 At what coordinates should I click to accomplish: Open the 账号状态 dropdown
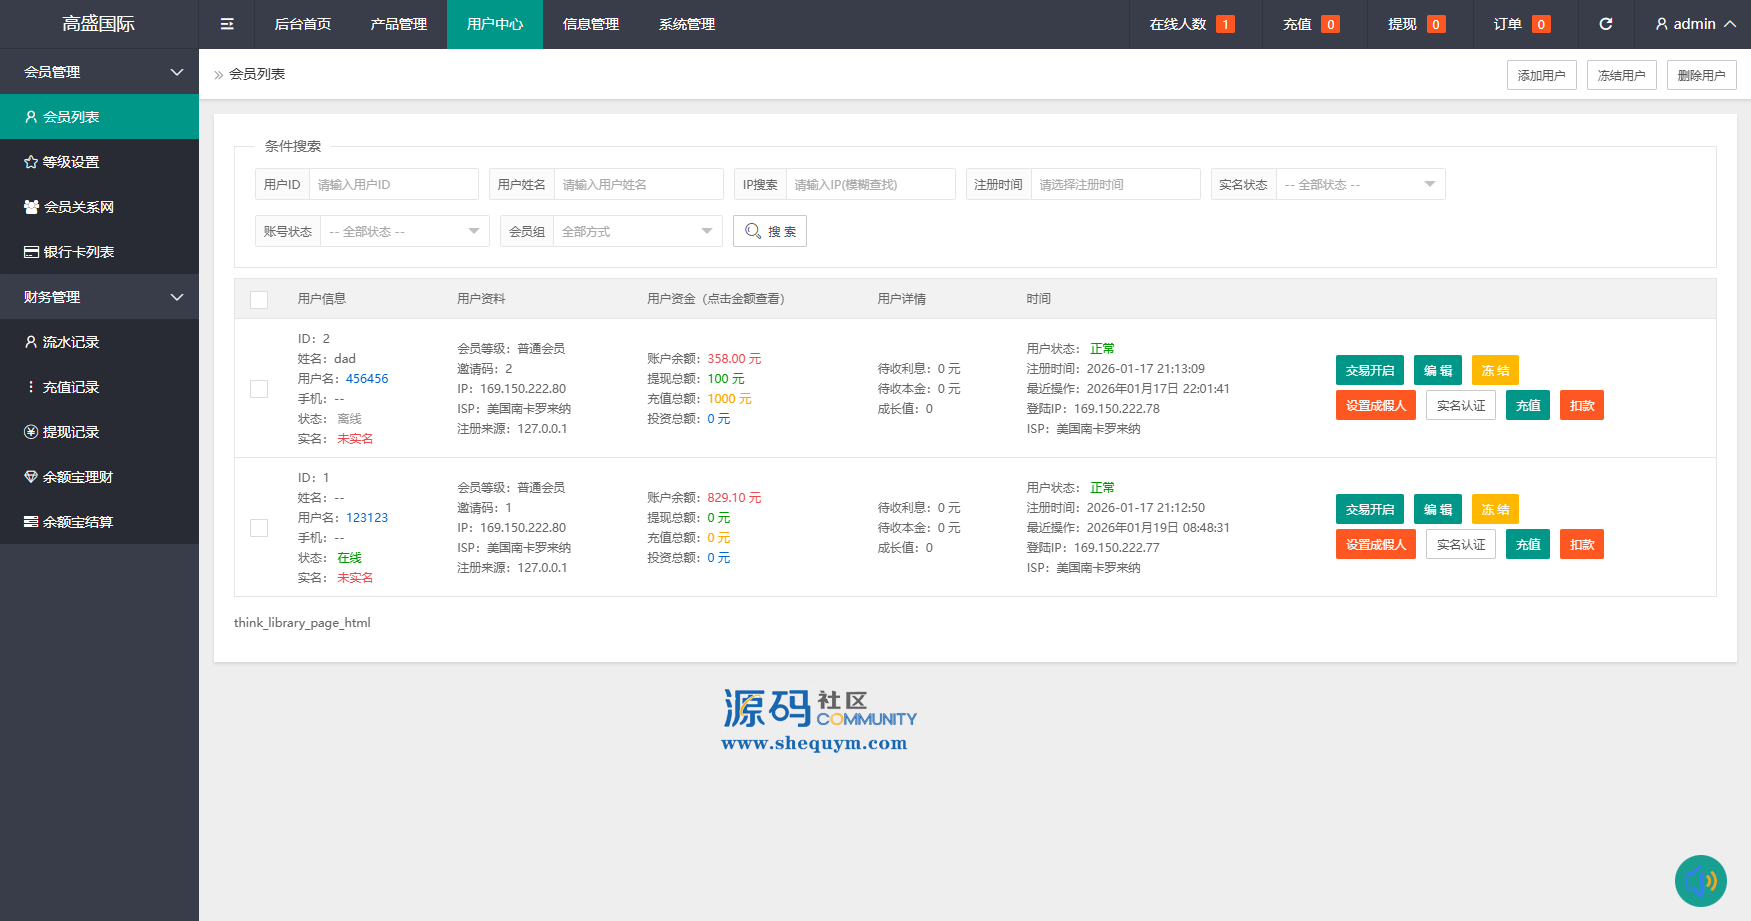(404, 232)
